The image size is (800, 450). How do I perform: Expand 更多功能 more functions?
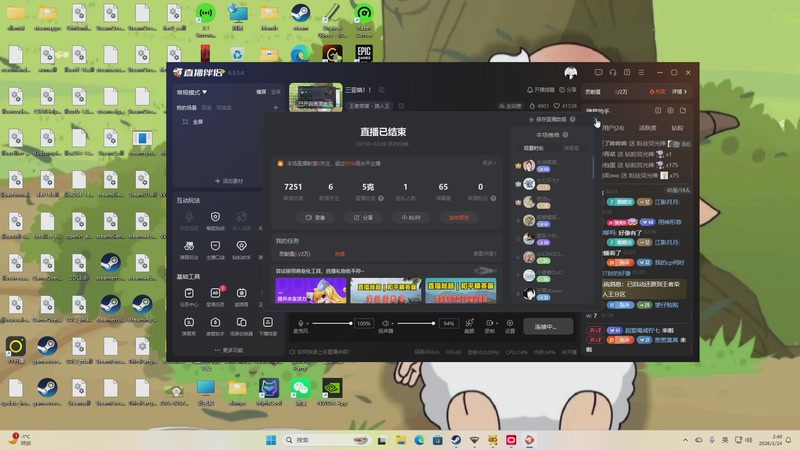click(229, 350)
